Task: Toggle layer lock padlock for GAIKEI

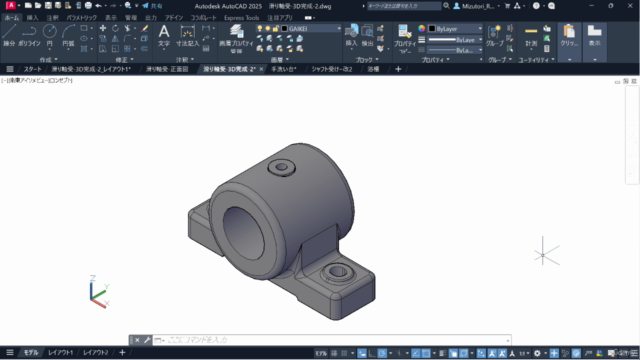Action: [276, 28]
